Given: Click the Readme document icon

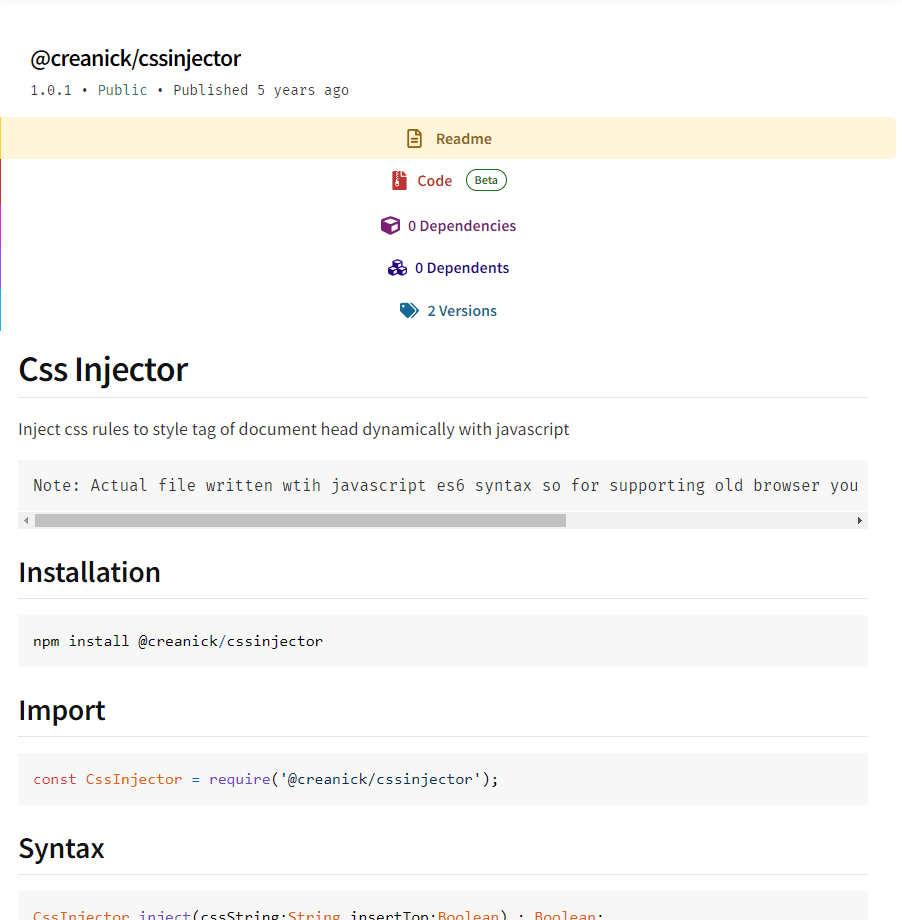Looking at the screenshot, I should click(x=414, y=138).
